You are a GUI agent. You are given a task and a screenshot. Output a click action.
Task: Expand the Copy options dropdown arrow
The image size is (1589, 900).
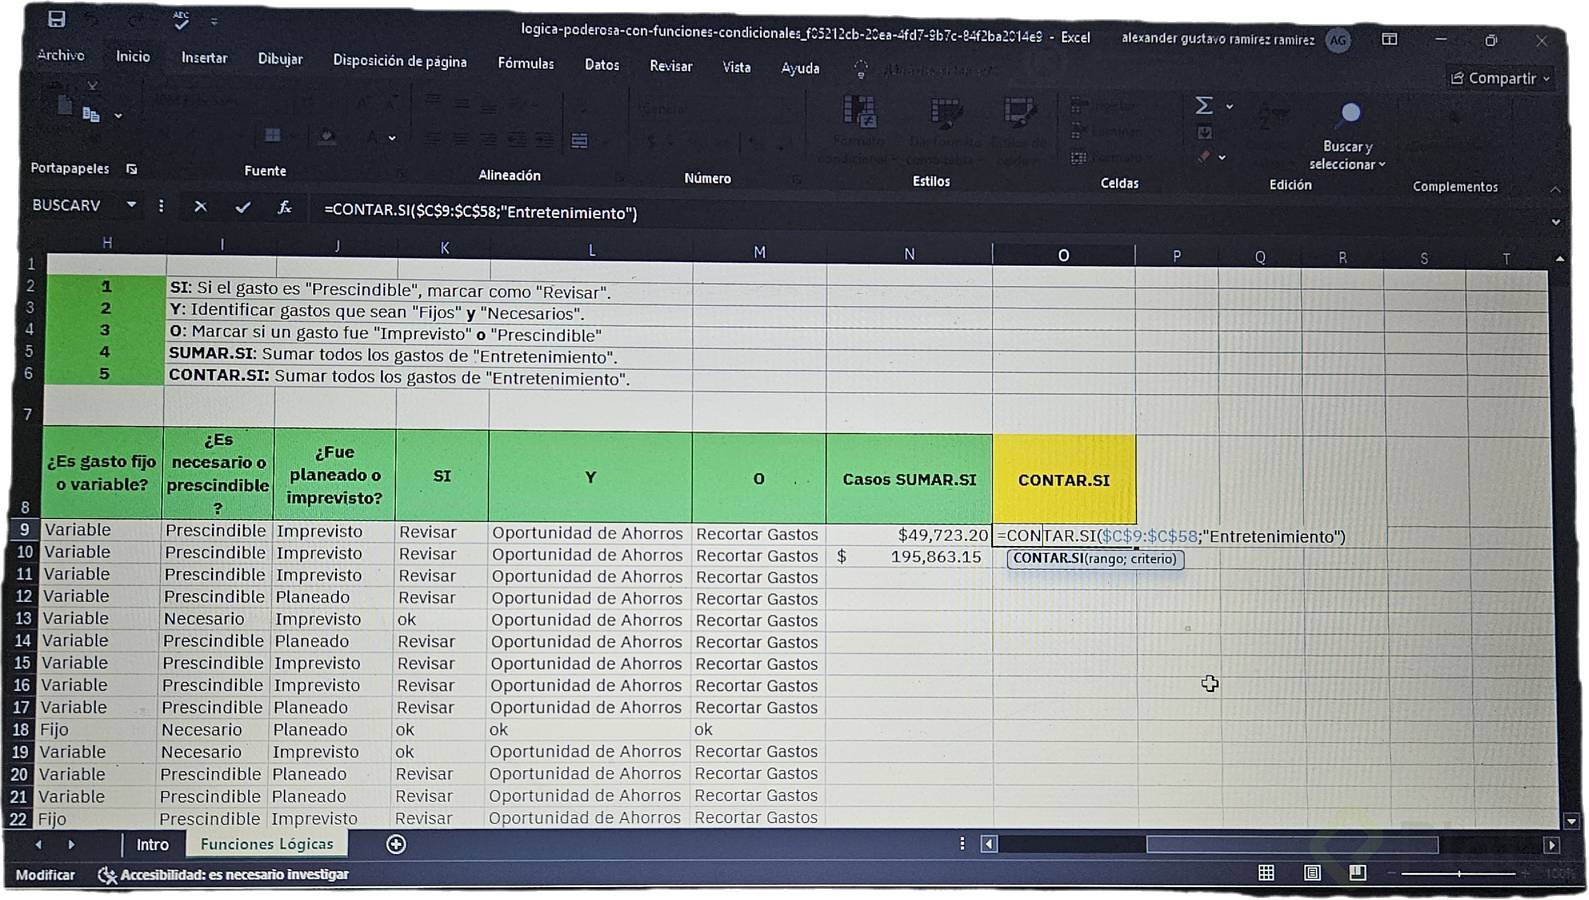118,116
